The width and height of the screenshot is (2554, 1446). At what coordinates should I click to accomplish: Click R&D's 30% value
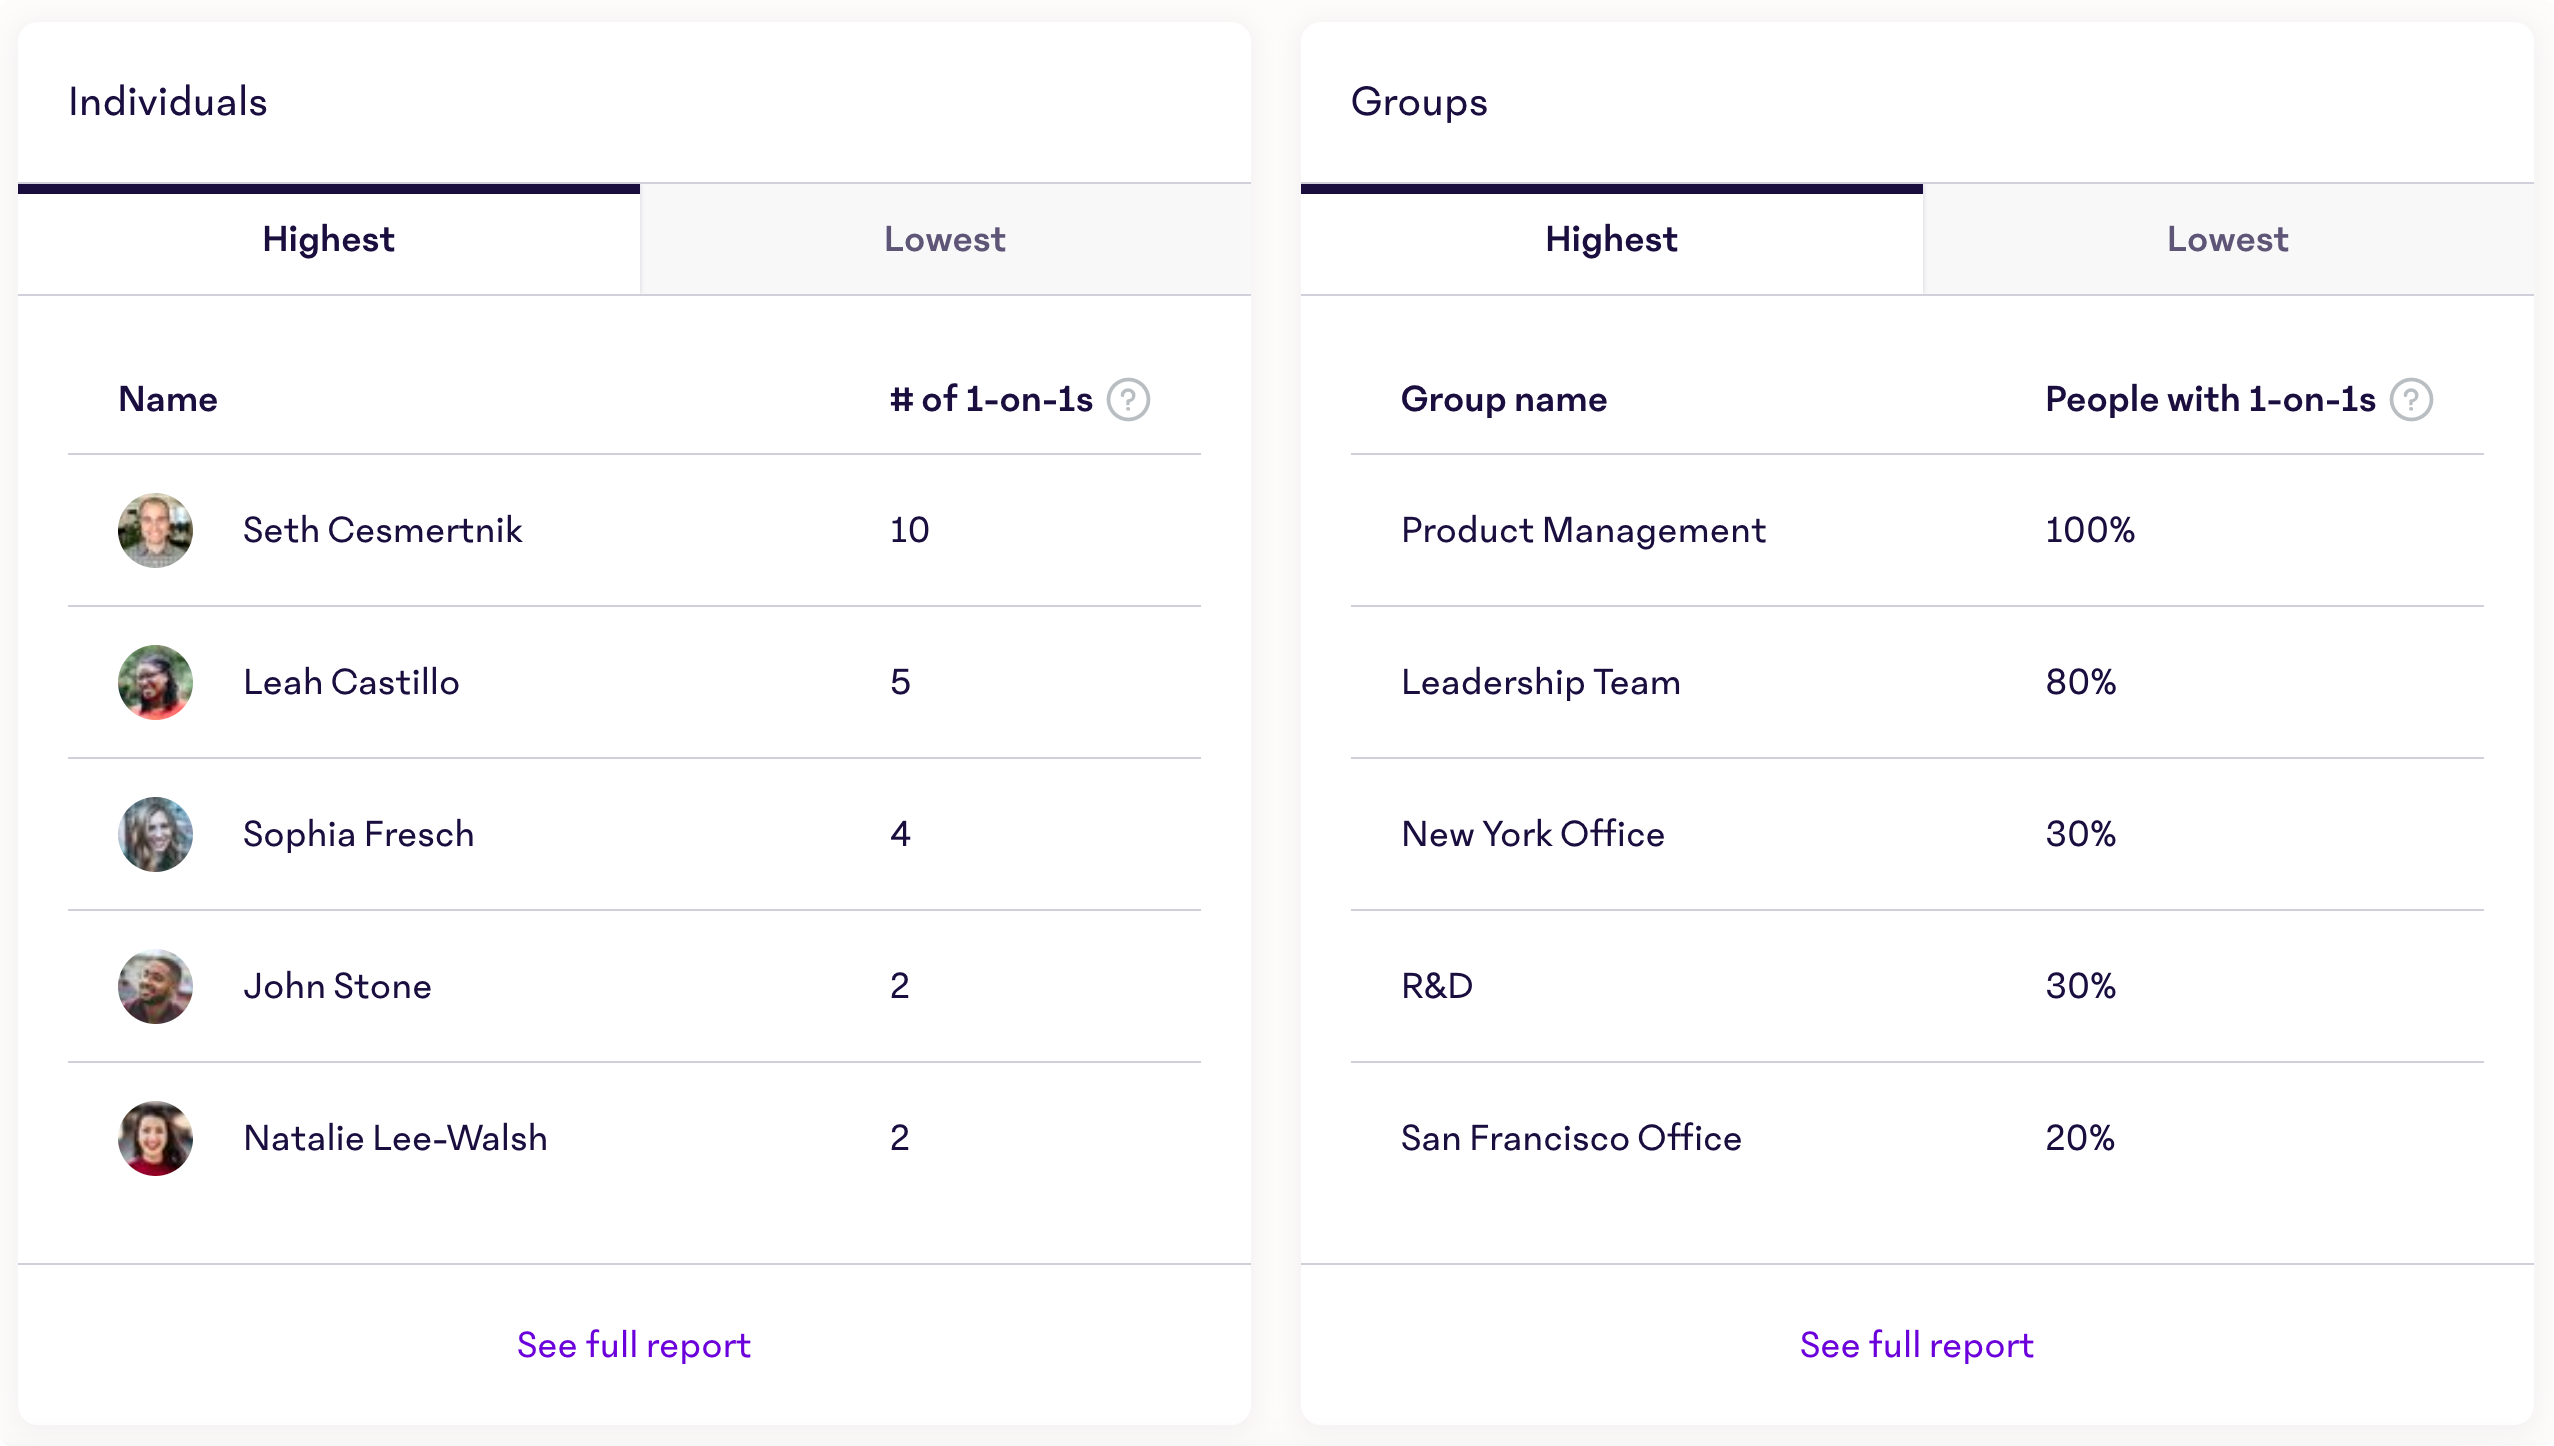tap(2081, 986)
